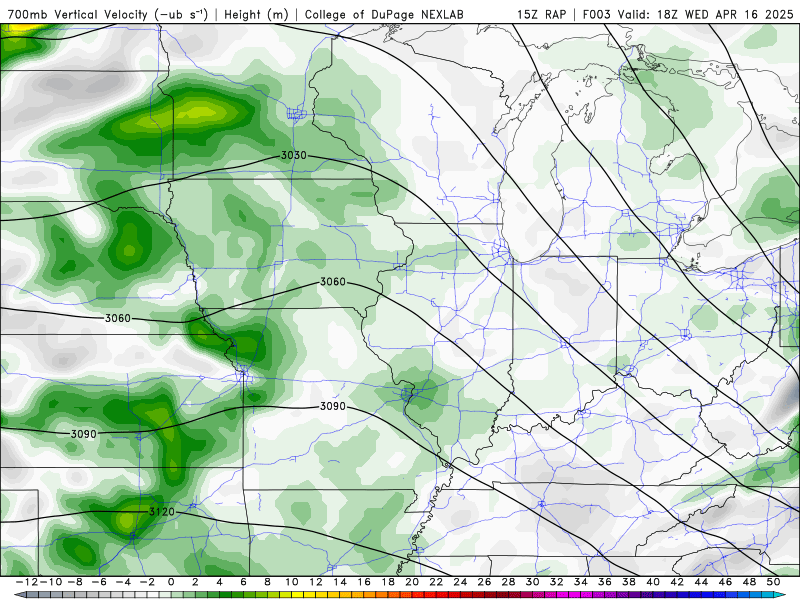This screenshot has height=600, width=800.
Task: Click the 36 value on the color scale
Action: 605,582
